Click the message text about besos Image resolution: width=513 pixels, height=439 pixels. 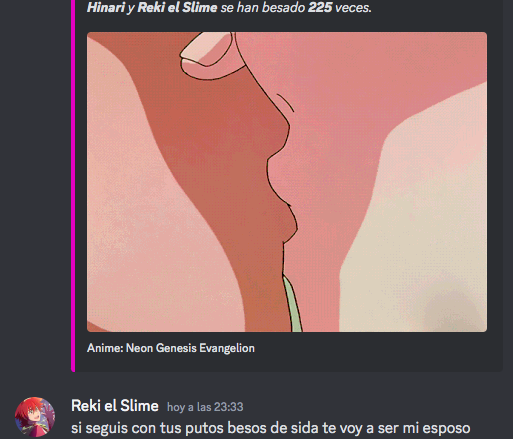click(x=271, y=428)
